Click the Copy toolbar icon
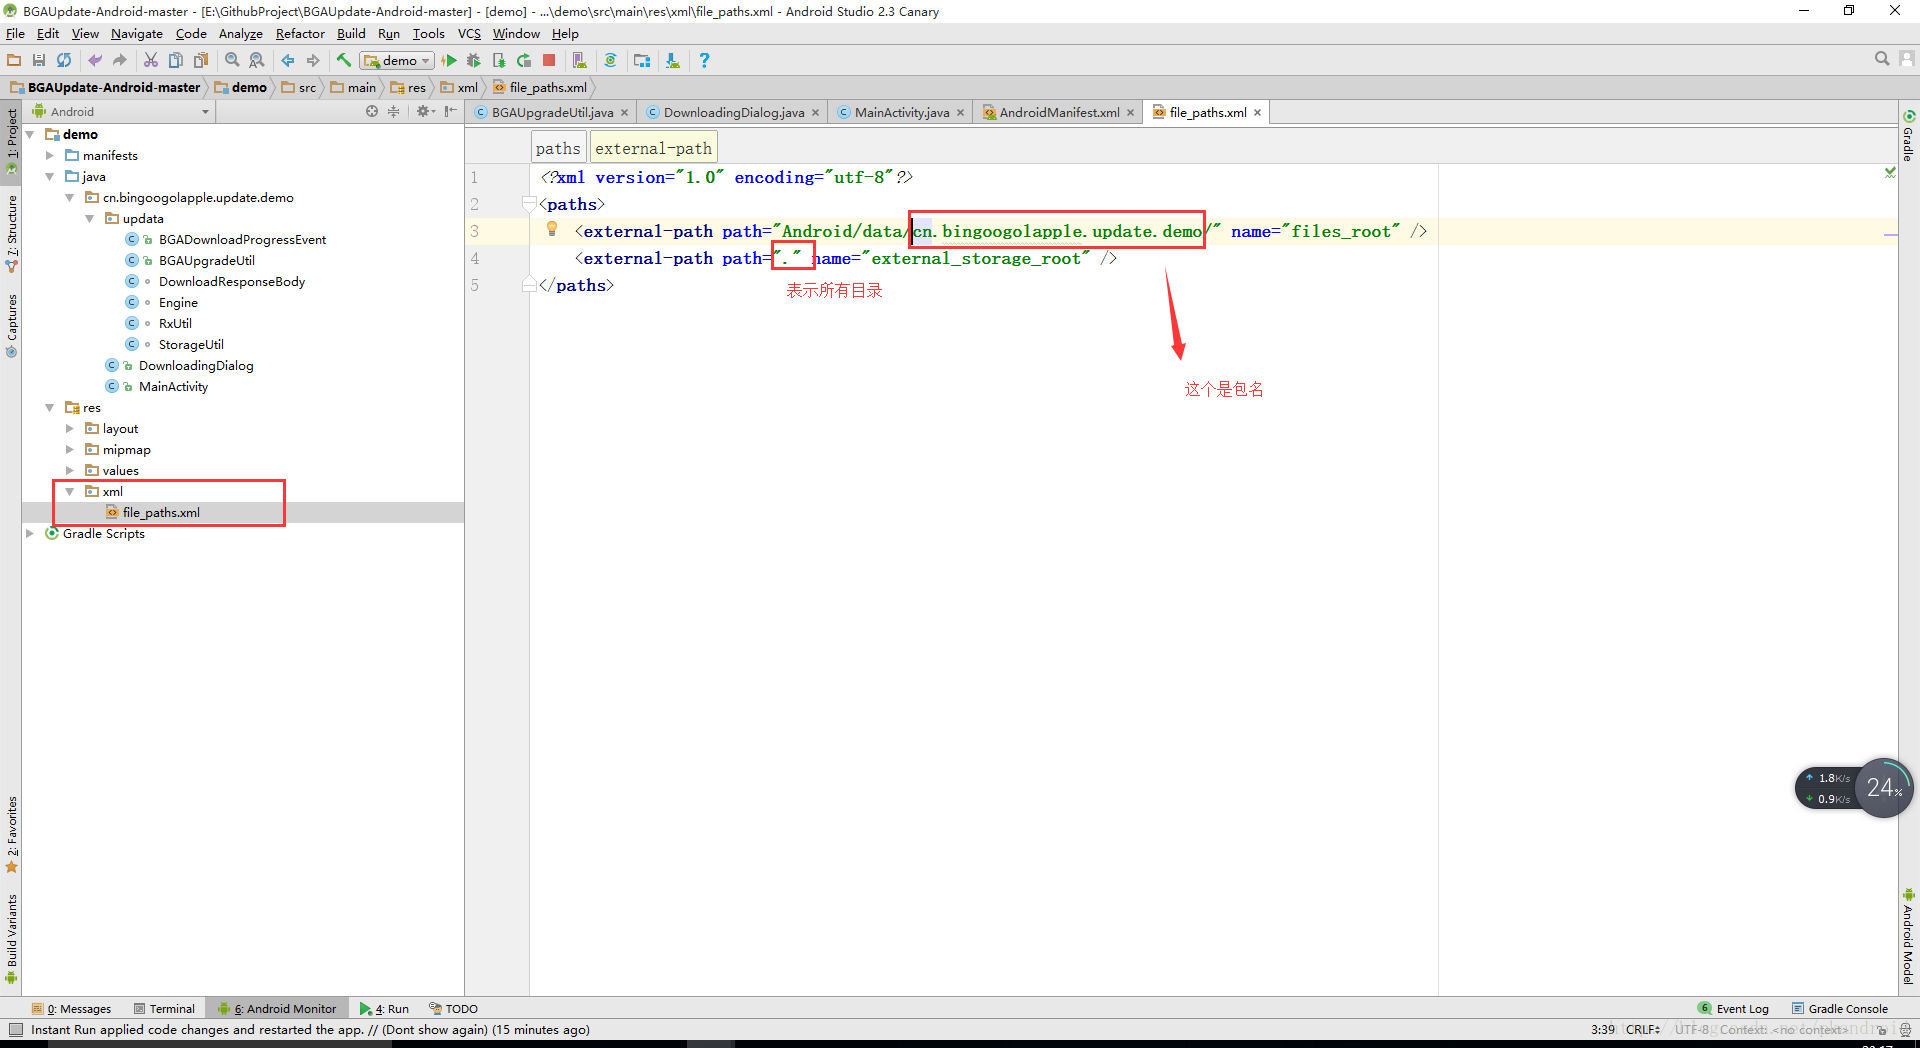The width and height of the screenshot is (1920, 1048). 176,60
